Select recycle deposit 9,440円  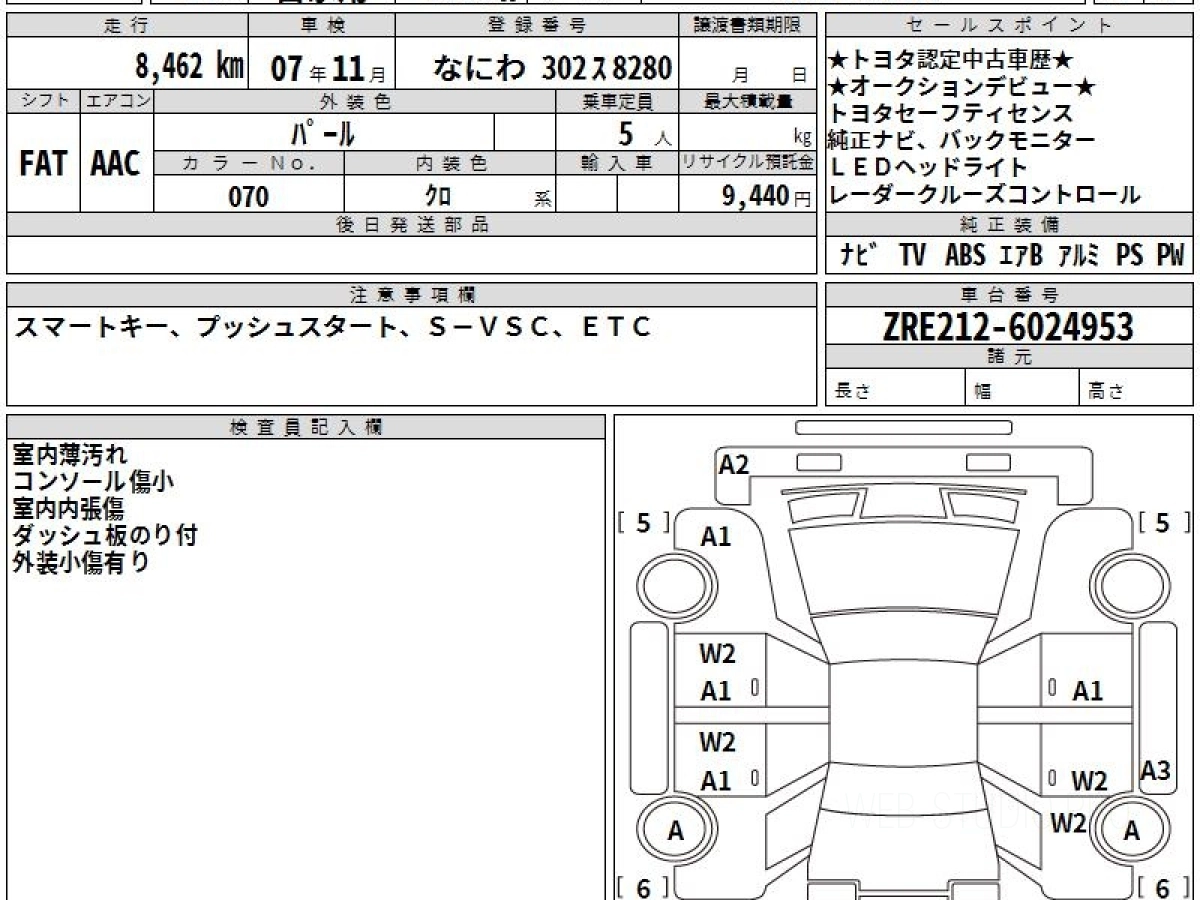[x=766, y=196]
